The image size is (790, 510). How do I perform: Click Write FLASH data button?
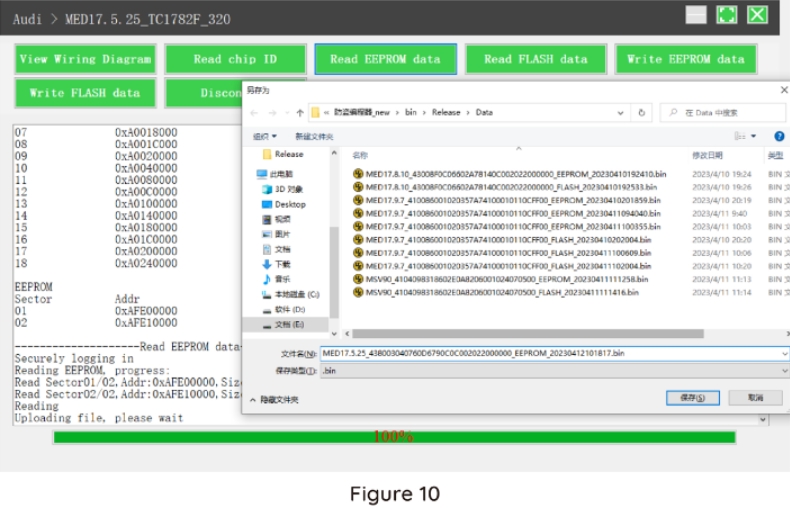tap(85, 93)
